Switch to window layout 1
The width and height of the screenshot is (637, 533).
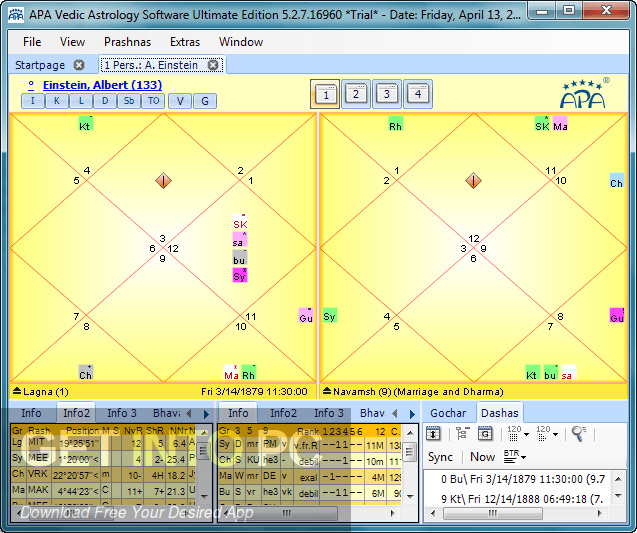point(325,94)
